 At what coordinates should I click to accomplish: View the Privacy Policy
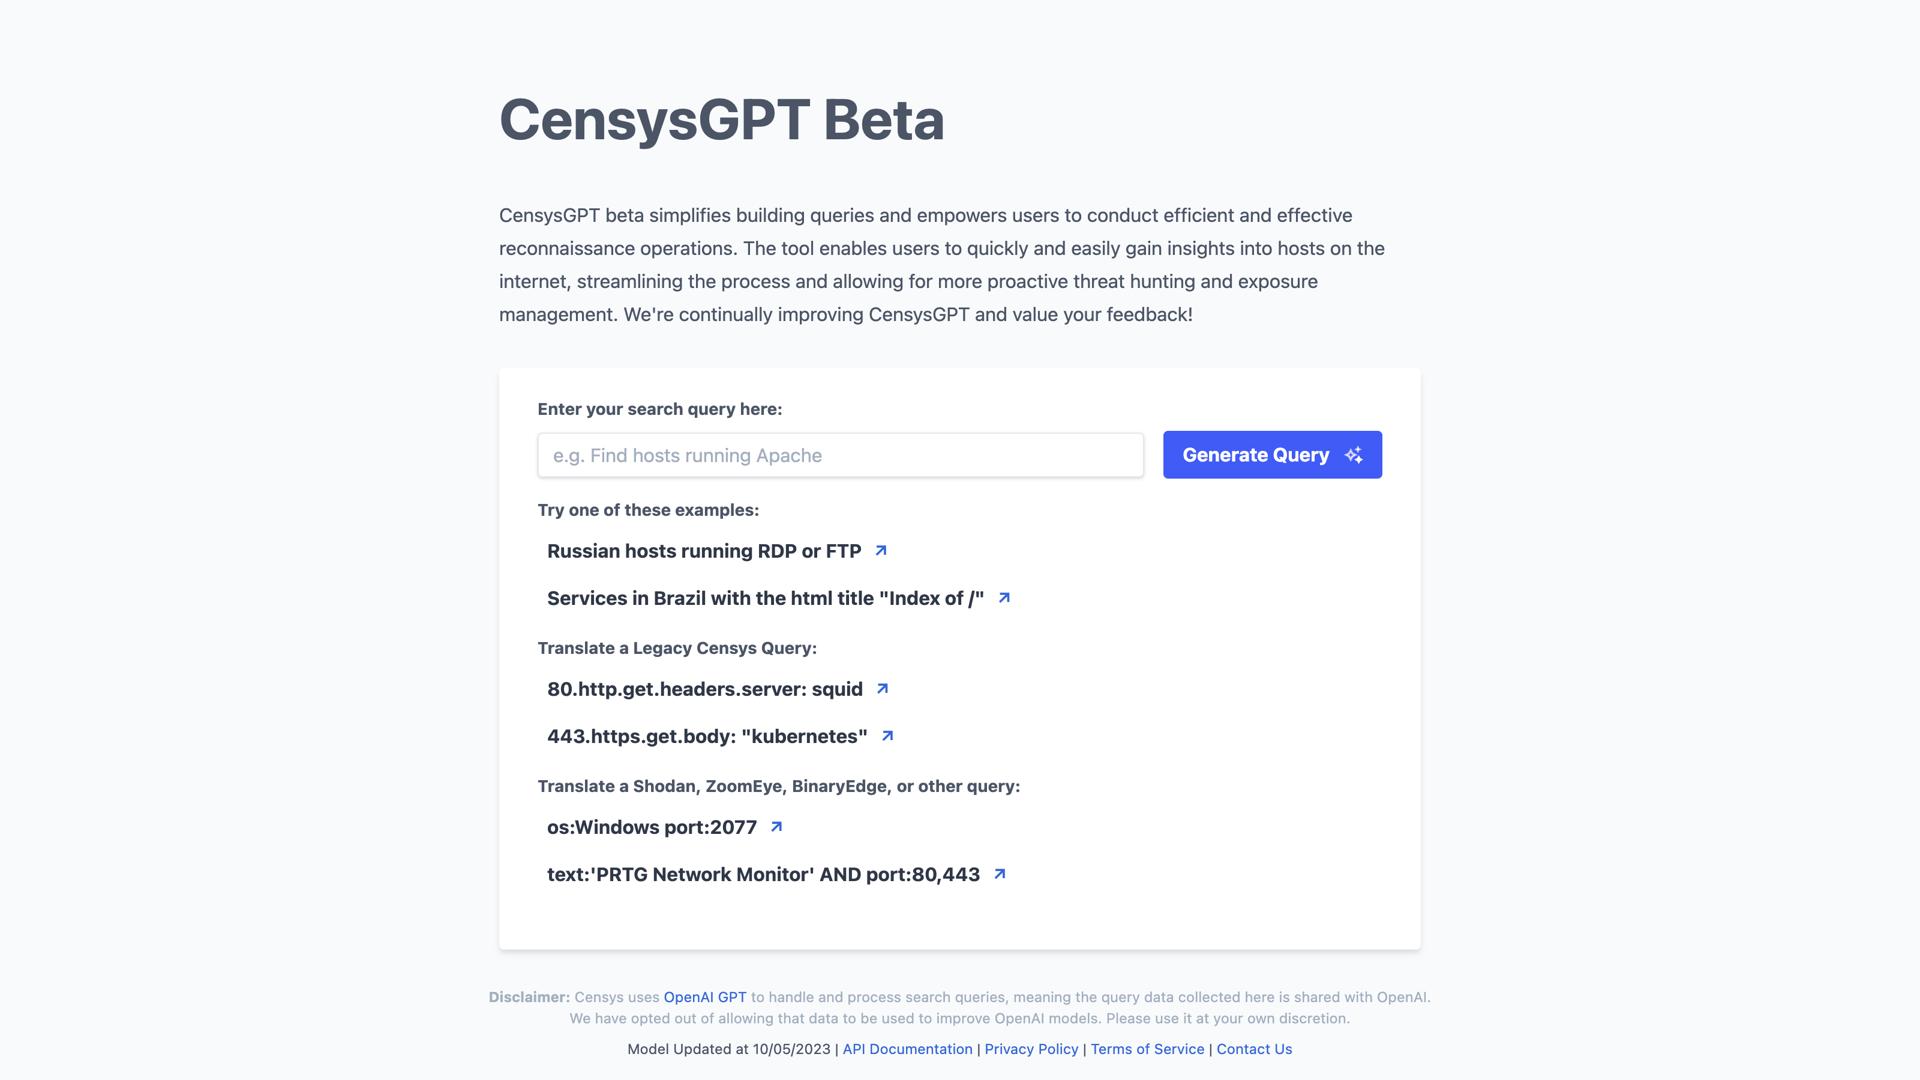(1030, 1049)
